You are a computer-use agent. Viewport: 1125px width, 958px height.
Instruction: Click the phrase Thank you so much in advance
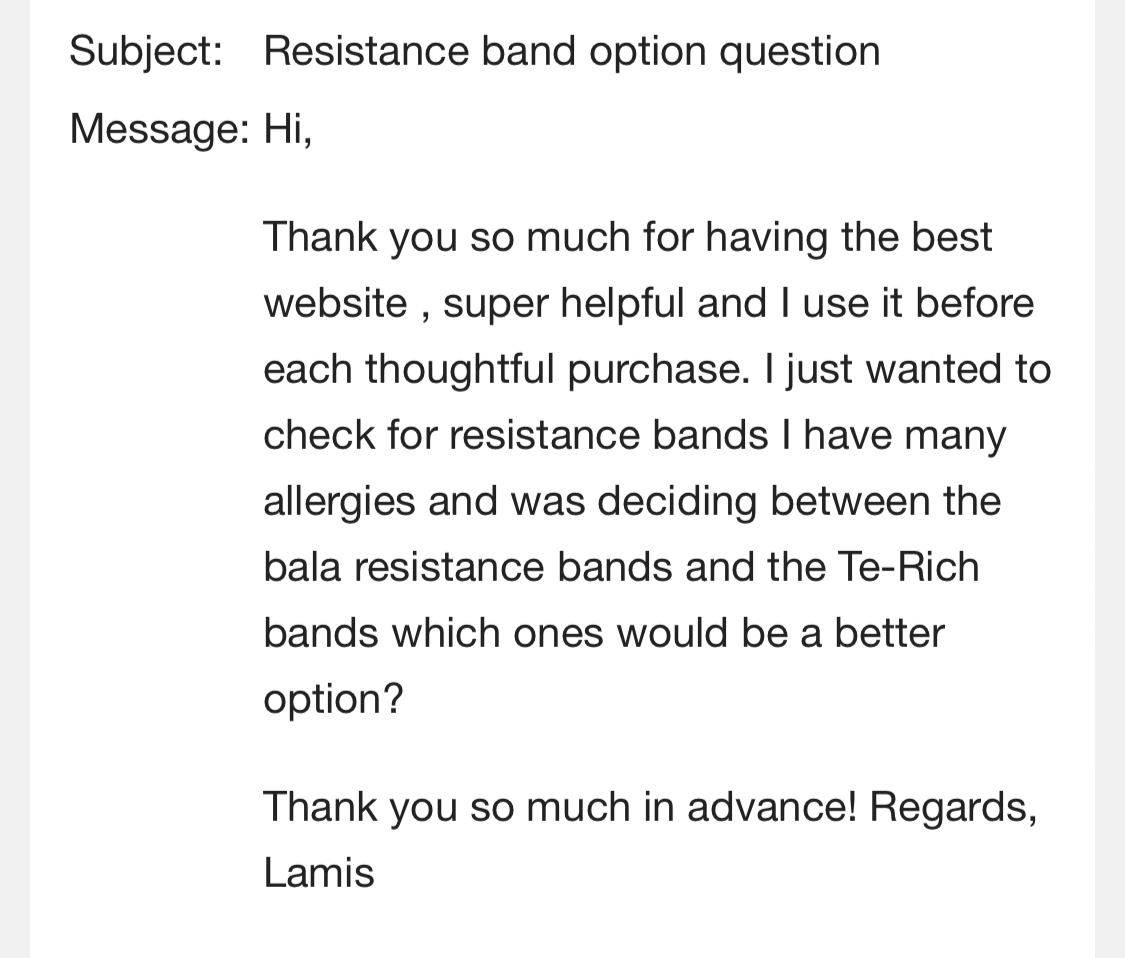coord(560,807)
